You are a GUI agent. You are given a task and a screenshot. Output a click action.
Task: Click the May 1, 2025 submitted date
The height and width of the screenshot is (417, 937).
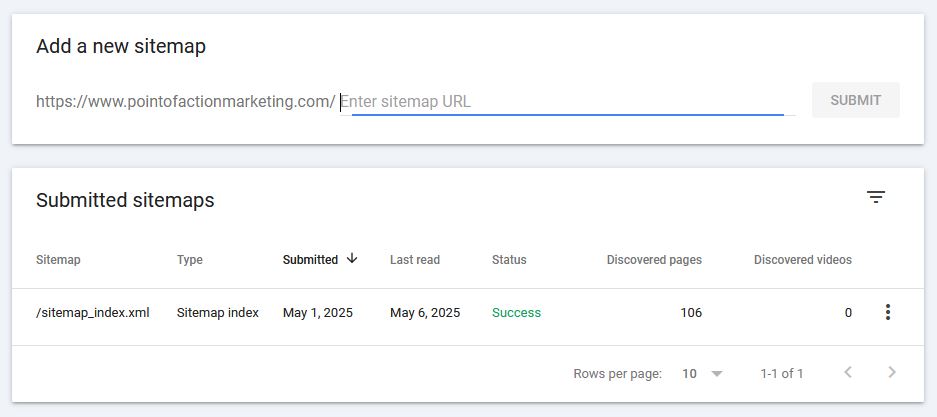pyautogui.click(x=318, y=312)
